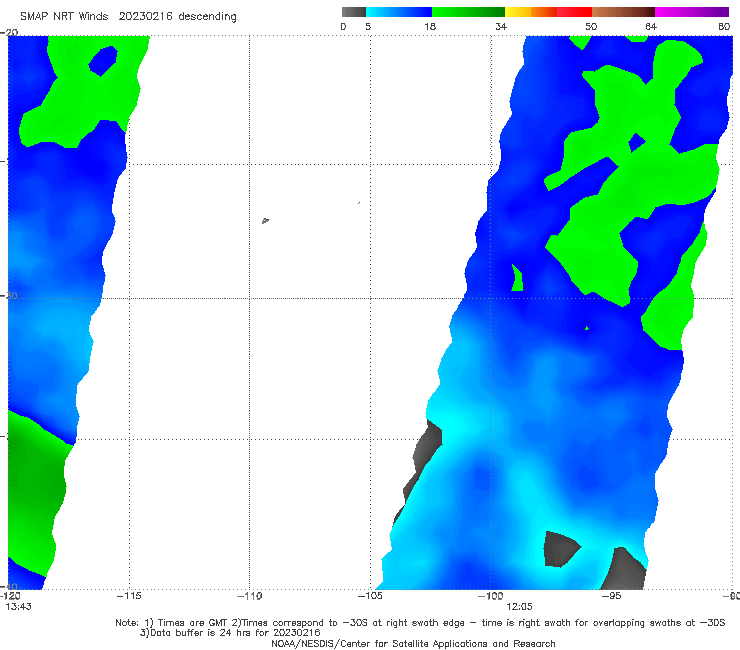Click the color bar label "34"
This screenshot has height=650, width=740.
tap(501, 27)
